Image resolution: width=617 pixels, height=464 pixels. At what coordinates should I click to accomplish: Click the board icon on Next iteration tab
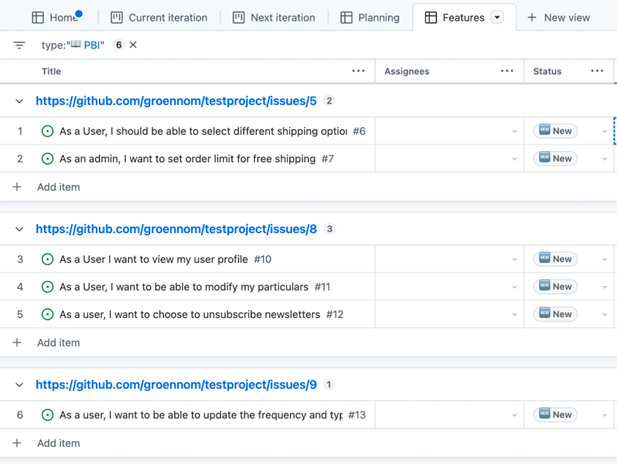click(238, 18)
